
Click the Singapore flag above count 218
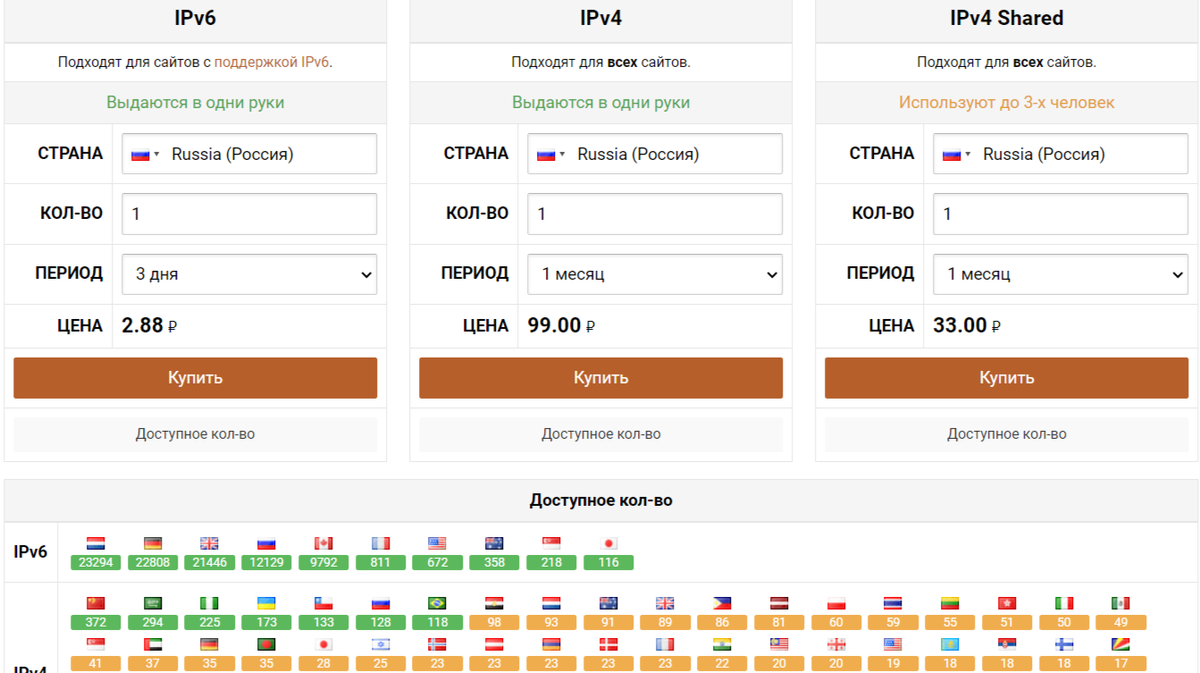551,544
